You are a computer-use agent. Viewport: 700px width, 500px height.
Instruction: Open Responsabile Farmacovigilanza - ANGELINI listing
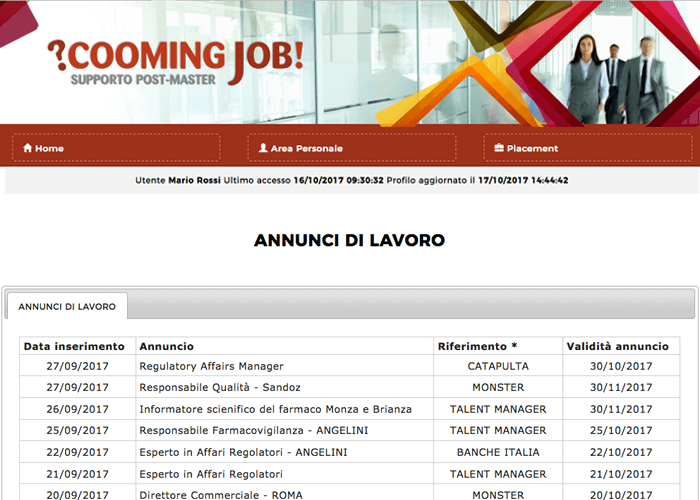click(254, 430)
